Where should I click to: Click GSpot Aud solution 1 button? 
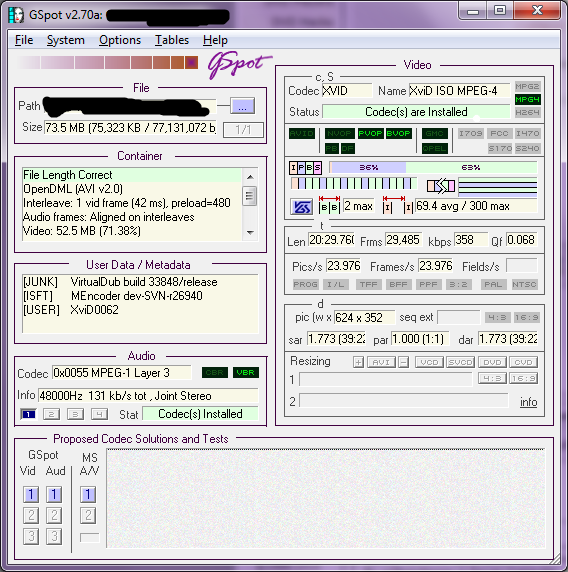[54, 495]
